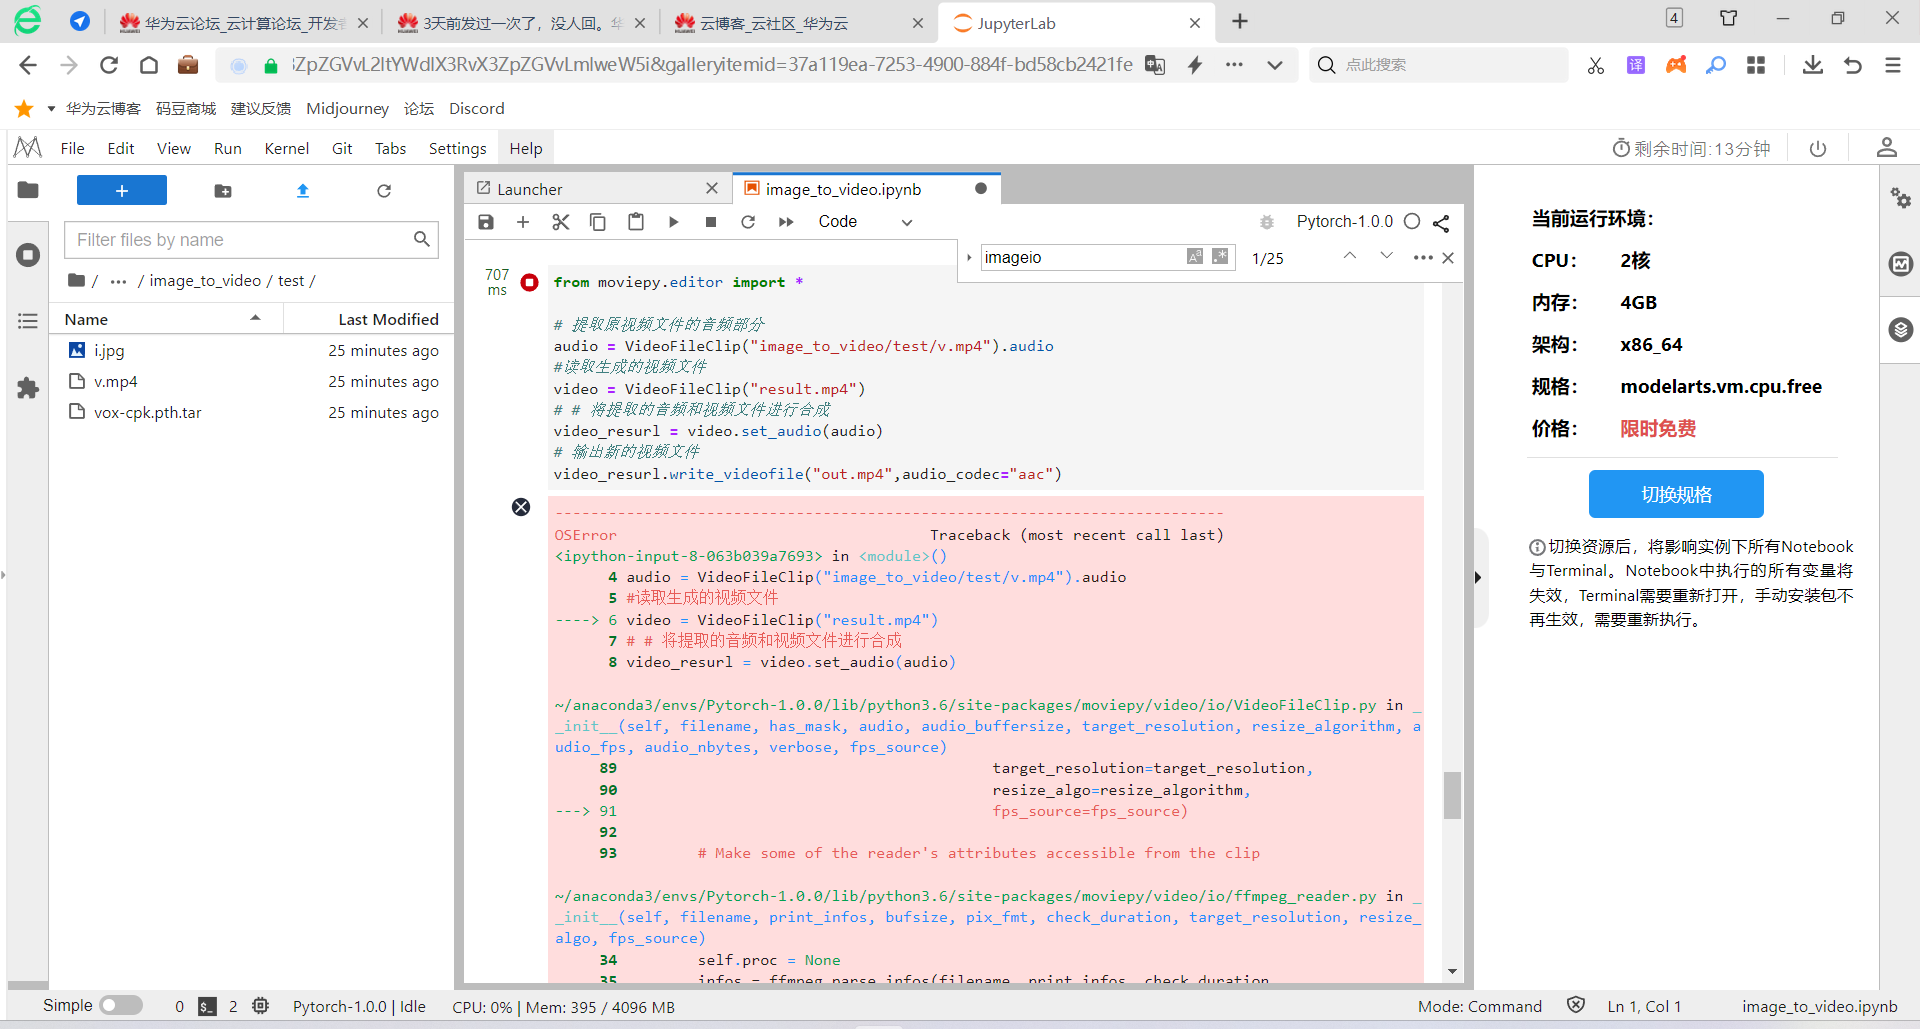Create a new folder in file browser
The height and width of the screenshot is (1029, 1920).
pyautogui.click(x=223, y=191)
